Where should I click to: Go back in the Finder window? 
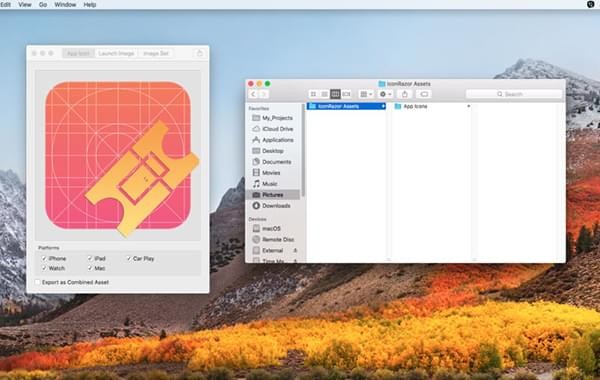(253, 94)
